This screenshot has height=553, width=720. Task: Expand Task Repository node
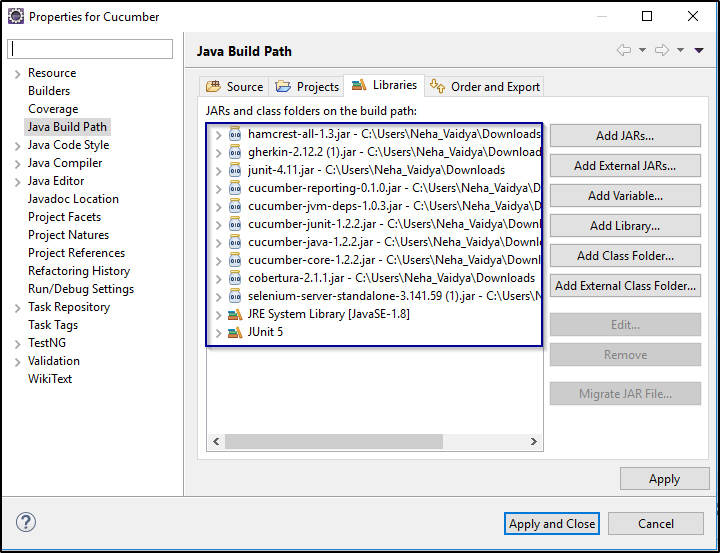click(17, 308)
